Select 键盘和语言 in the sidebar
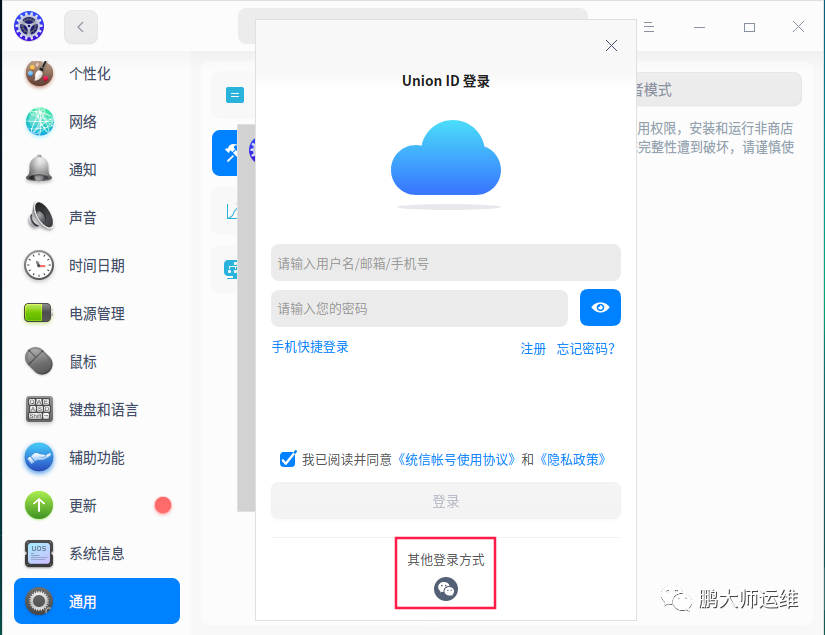This screenshot has width=825, height=635. (x=104, y=409)
